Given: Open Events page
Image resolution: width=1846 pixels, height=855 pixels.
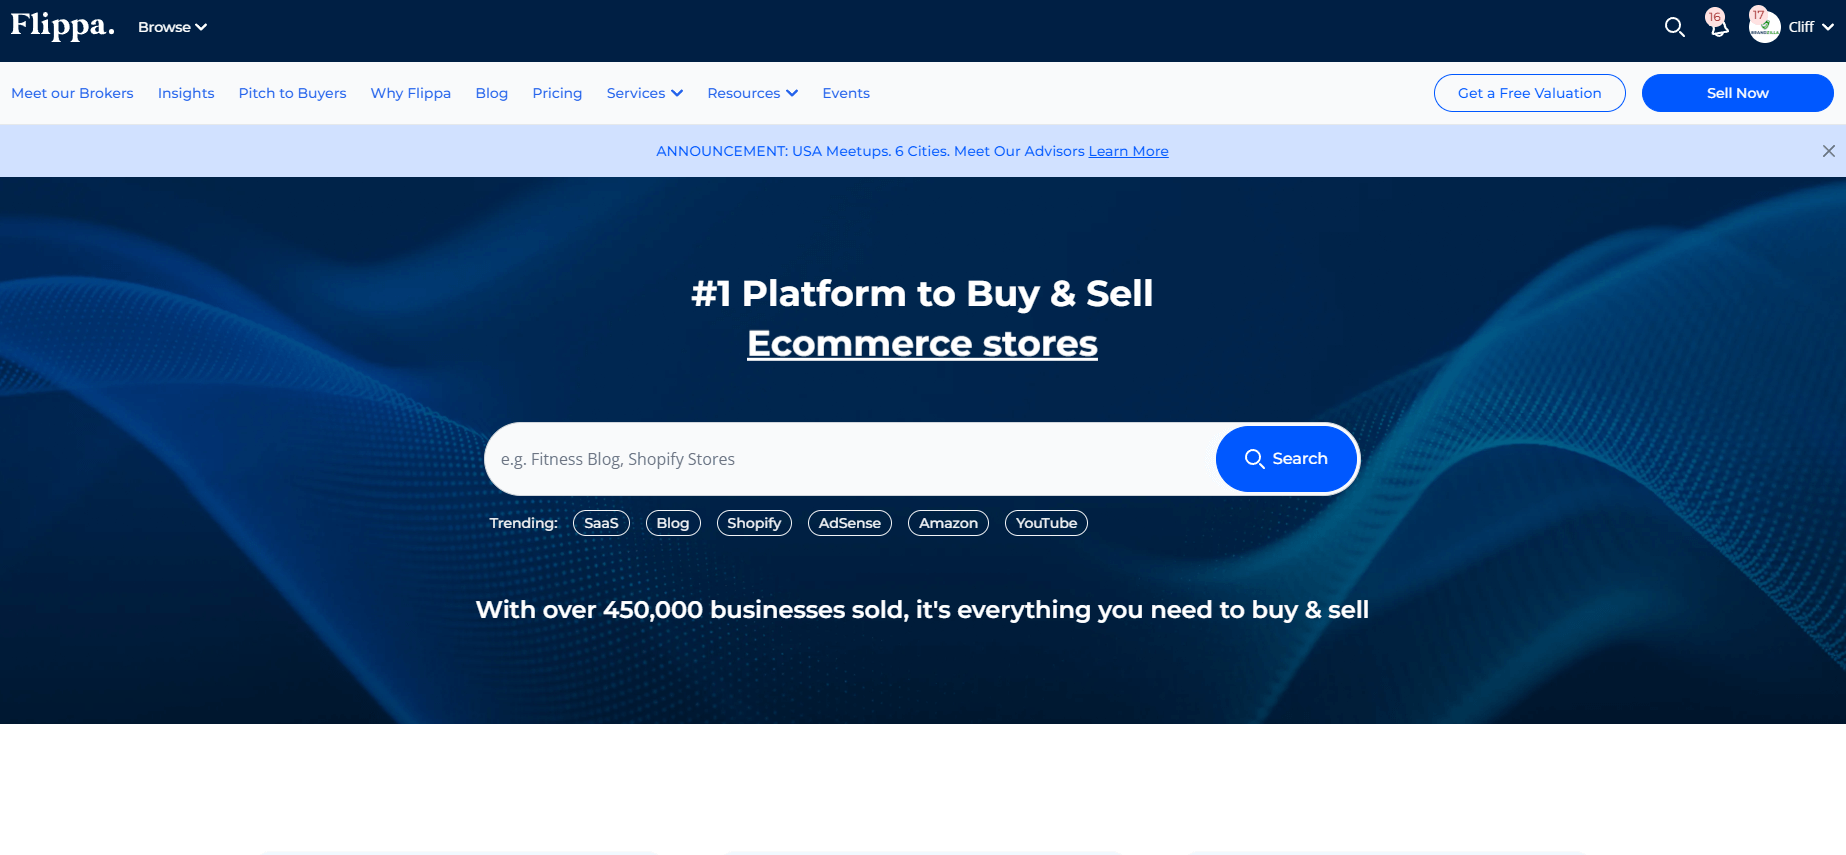Looking at the screenshot, I should click(846, 93).
